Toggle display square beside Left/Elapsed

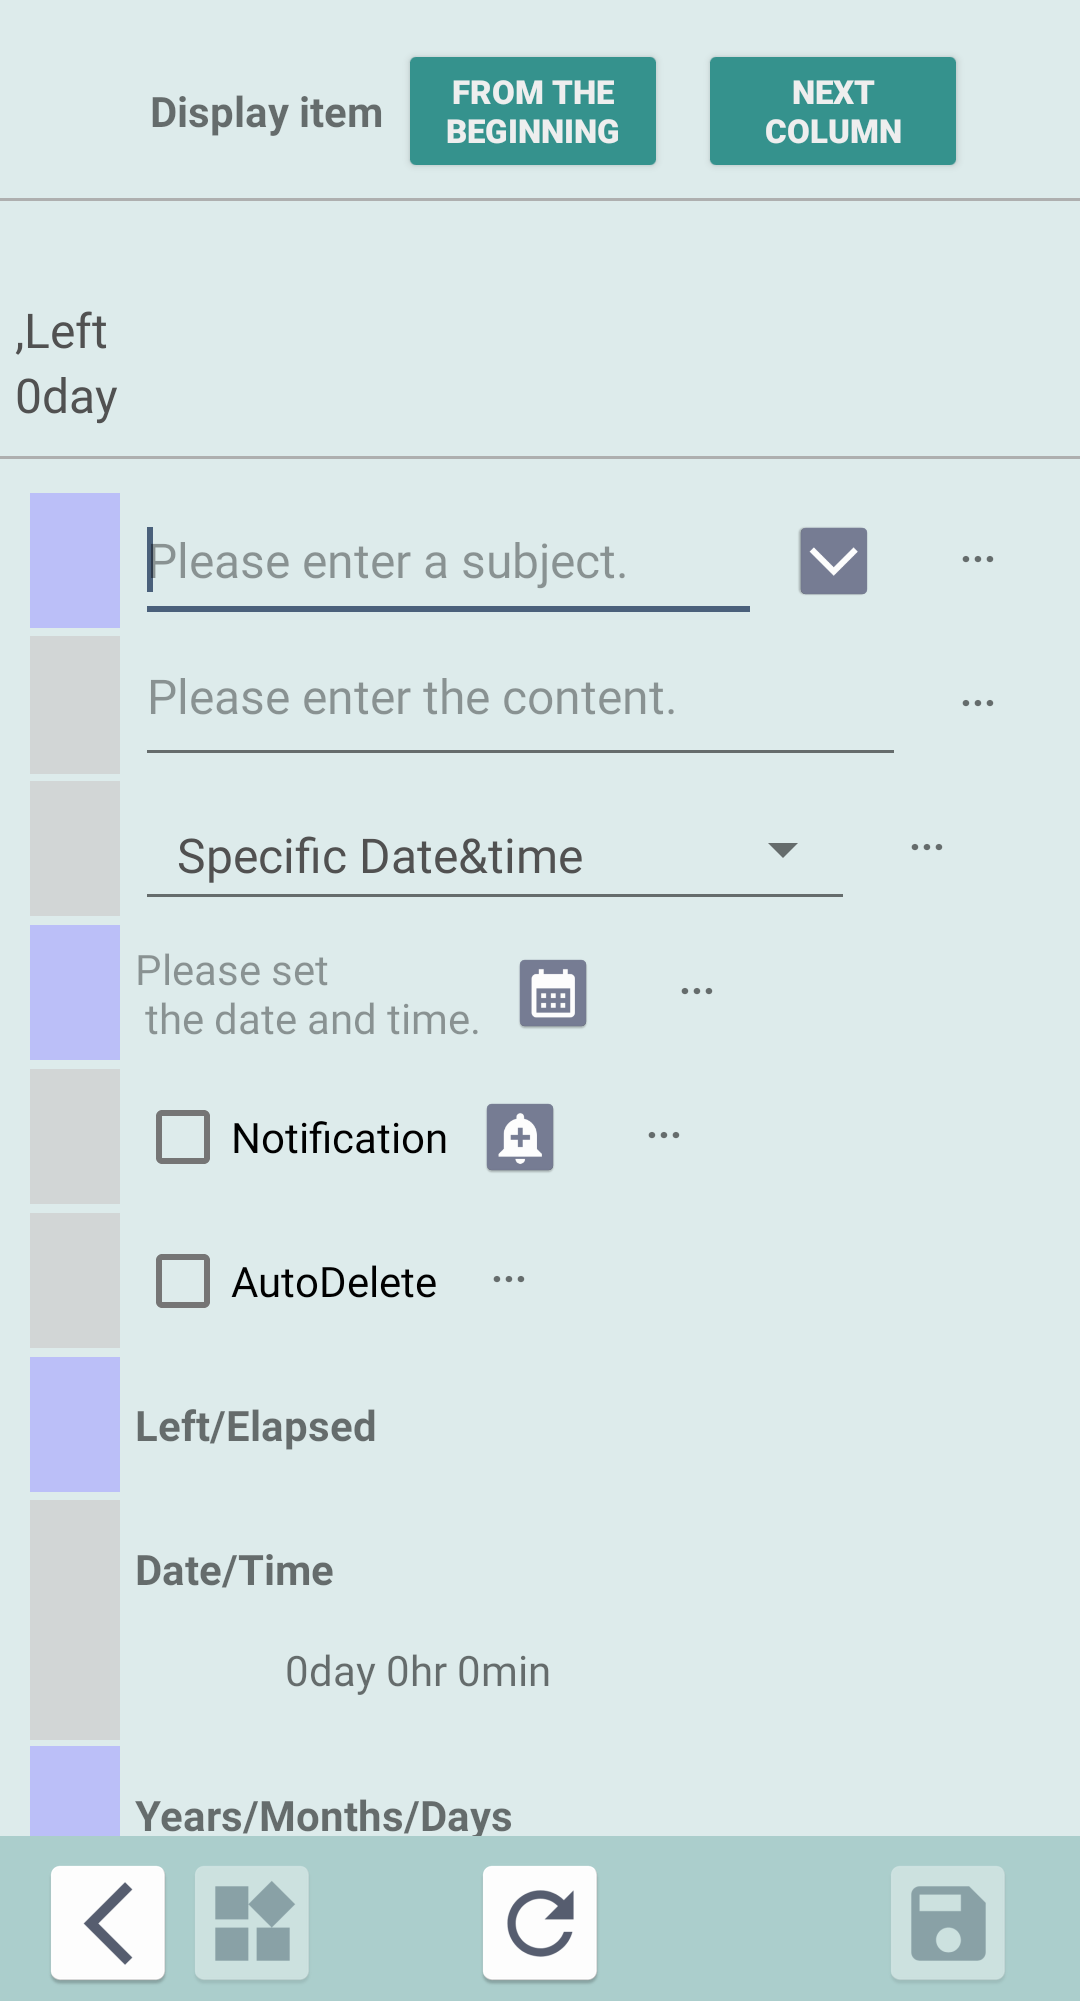pos(75,1424)
